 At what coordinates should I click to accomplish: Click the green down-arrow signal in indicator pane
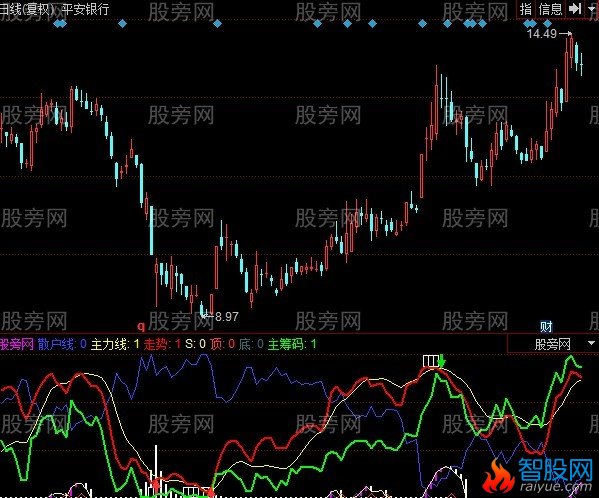442,361
